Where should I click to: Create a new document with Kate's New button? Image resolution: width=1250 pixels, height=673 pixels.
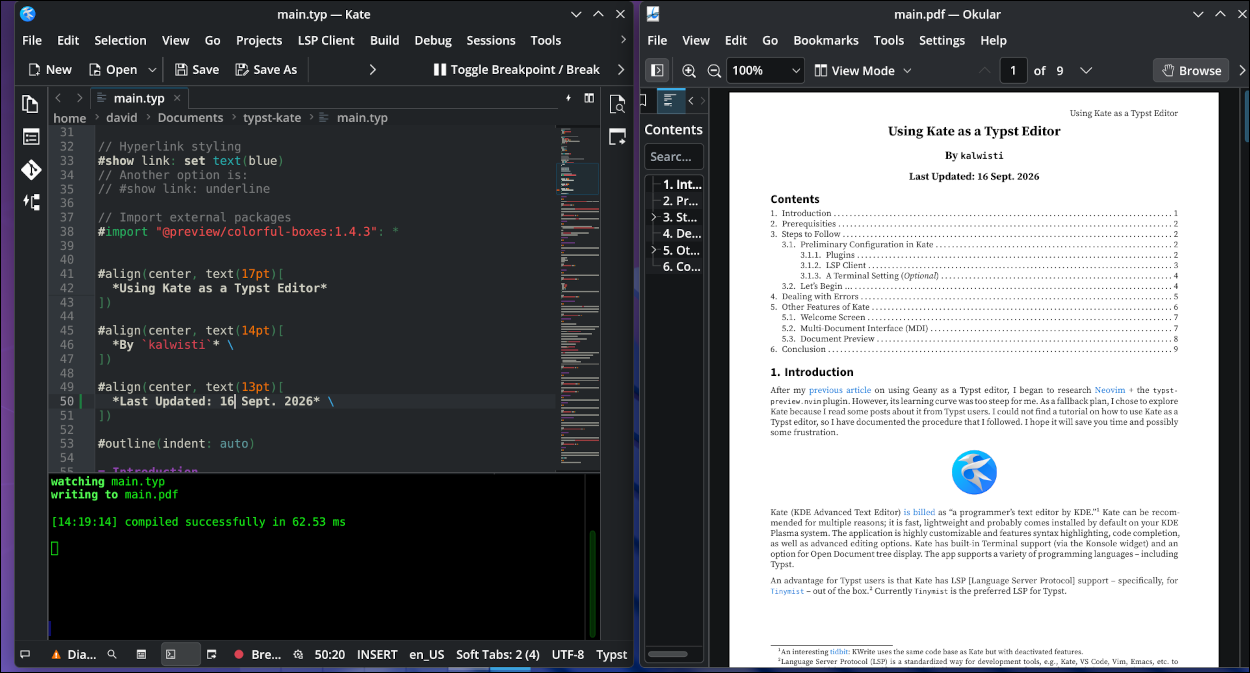coord(50,70)
